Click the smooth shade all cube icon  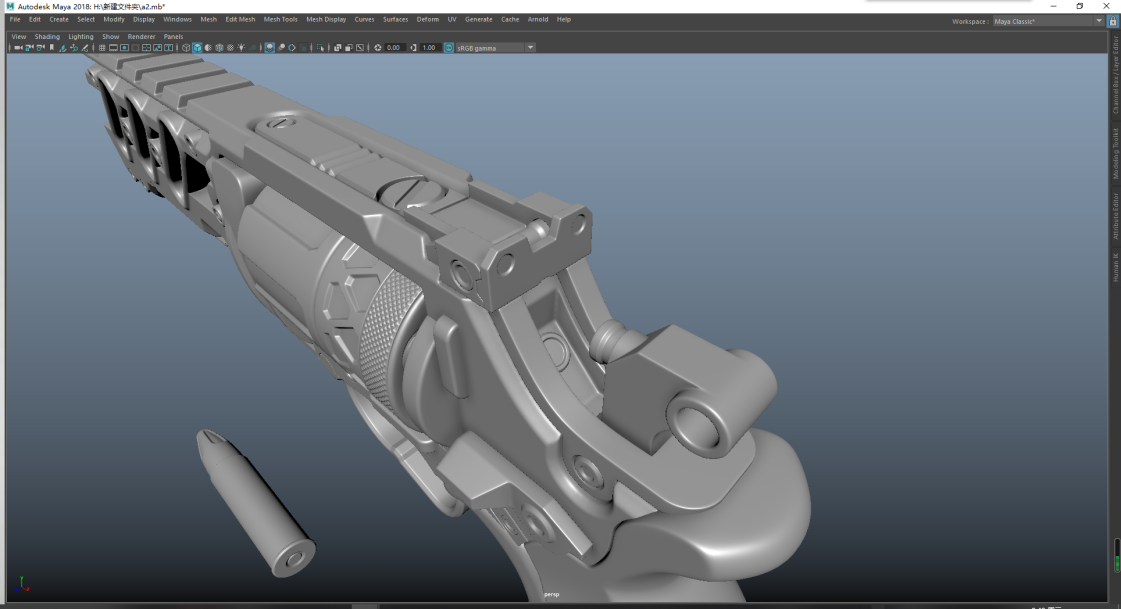tap(197, 48)
